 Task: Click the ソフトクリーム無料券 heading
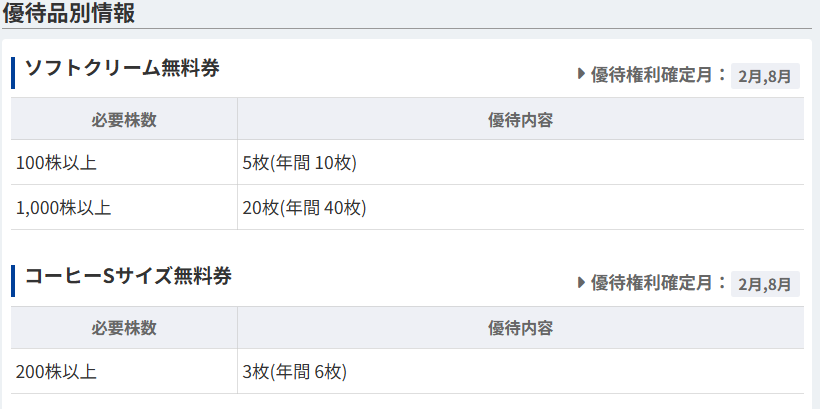coord(122,69)
